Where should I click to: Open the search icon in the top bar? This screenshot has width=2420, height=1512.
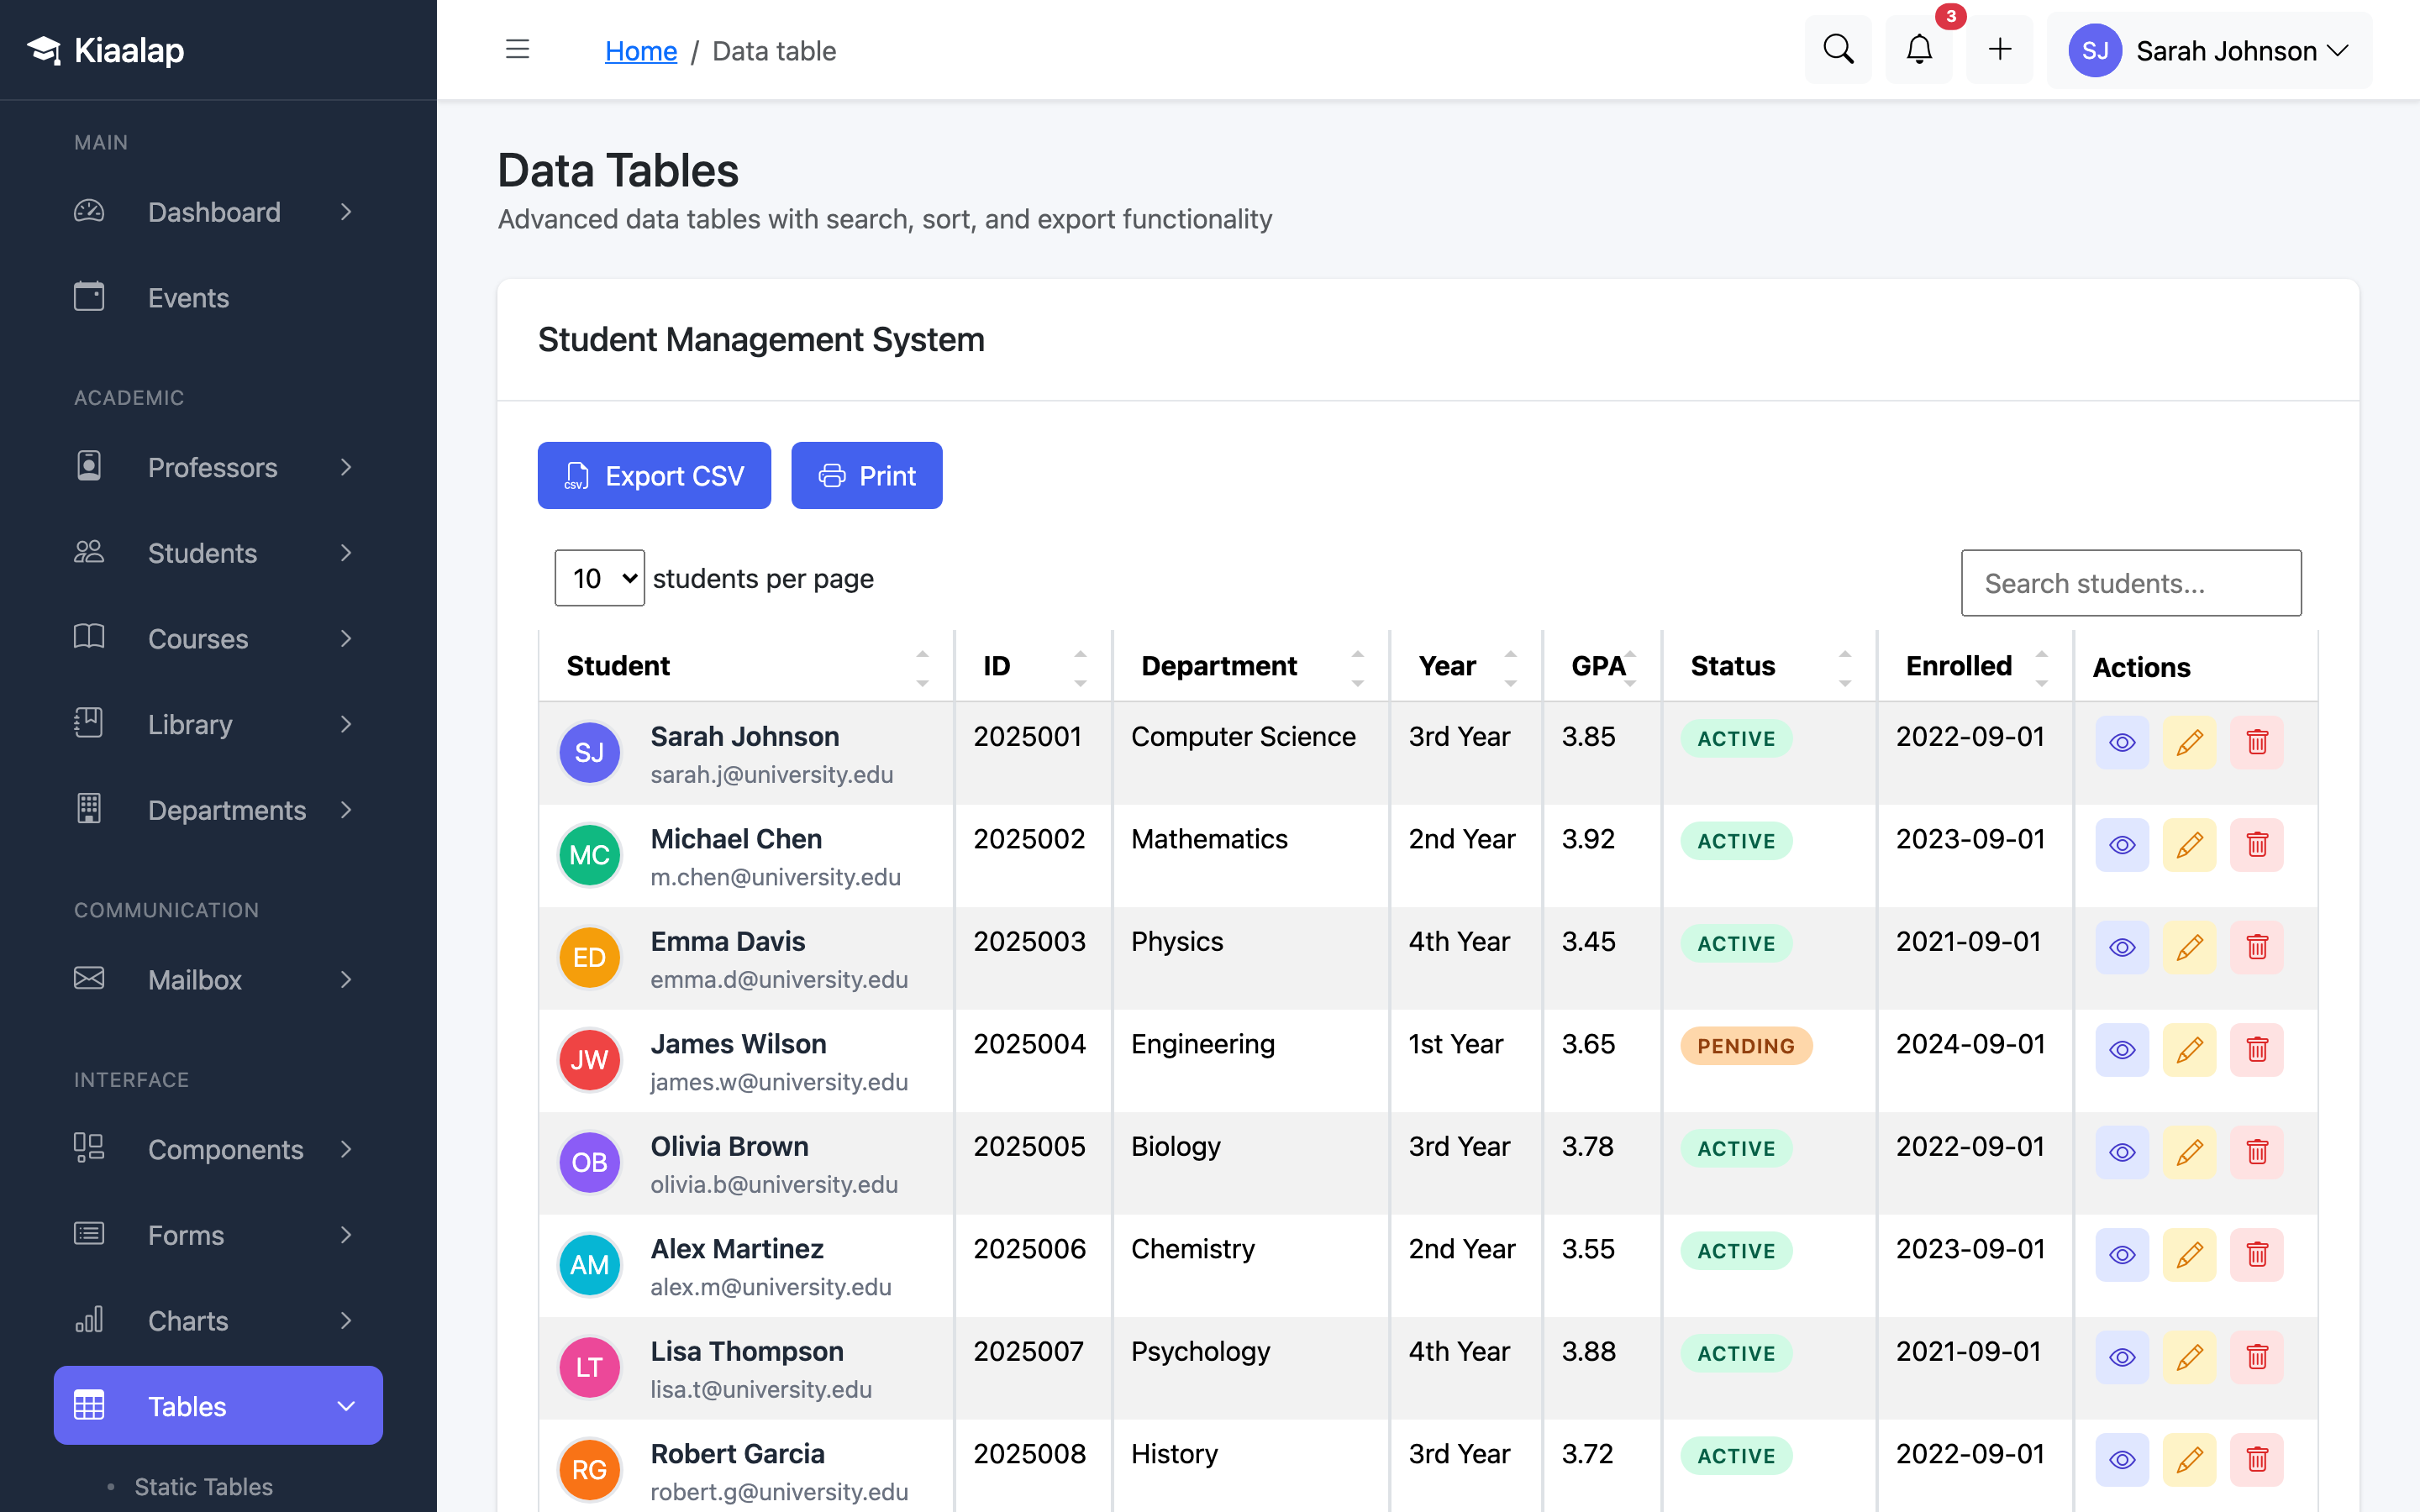point(1838,50)
